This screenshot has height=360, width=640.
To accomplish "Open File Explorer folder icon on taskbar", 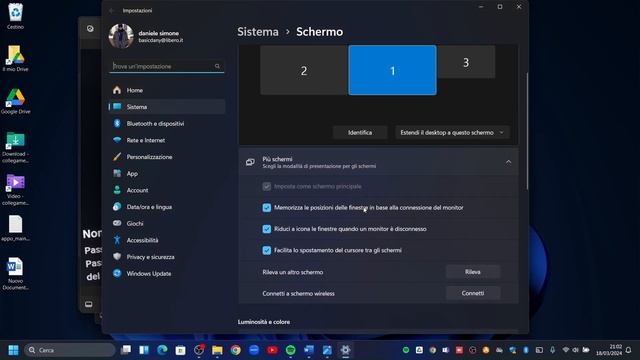I will click(x=217, y=350).
